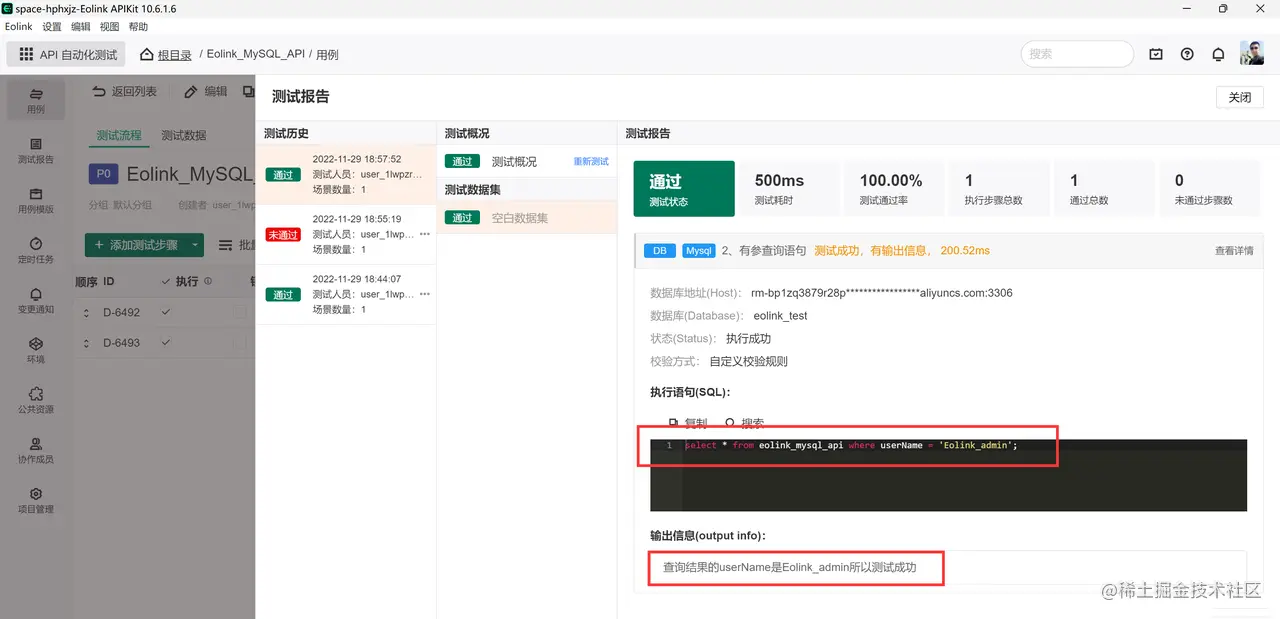Image resolution: width=1280 pixels, height=619 pixels.
Task: Open the API 自动化测试 module switcher
Action: (x=66, y=54)
